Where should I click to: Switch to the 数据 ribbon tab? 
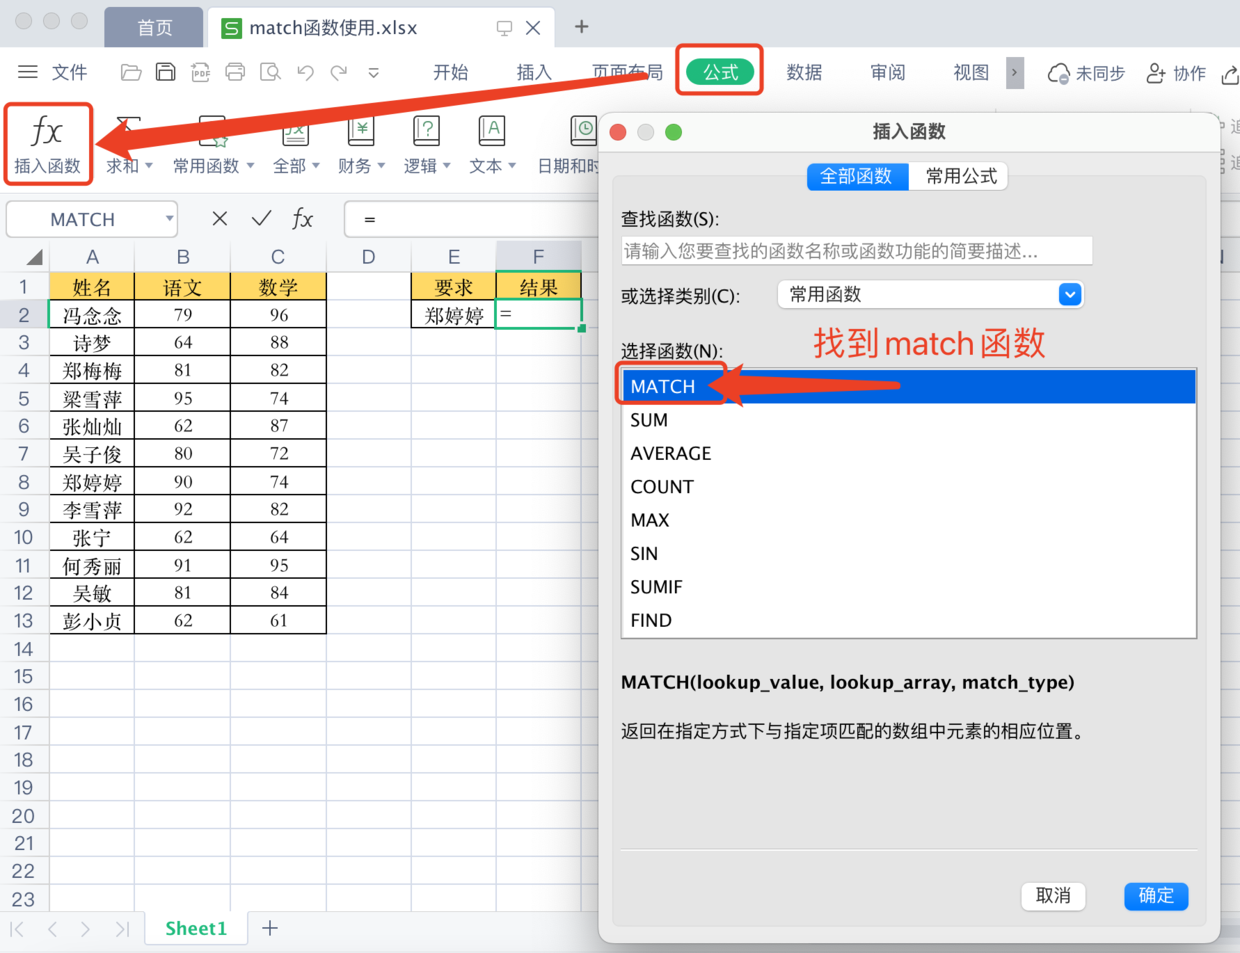click(804, 72)
